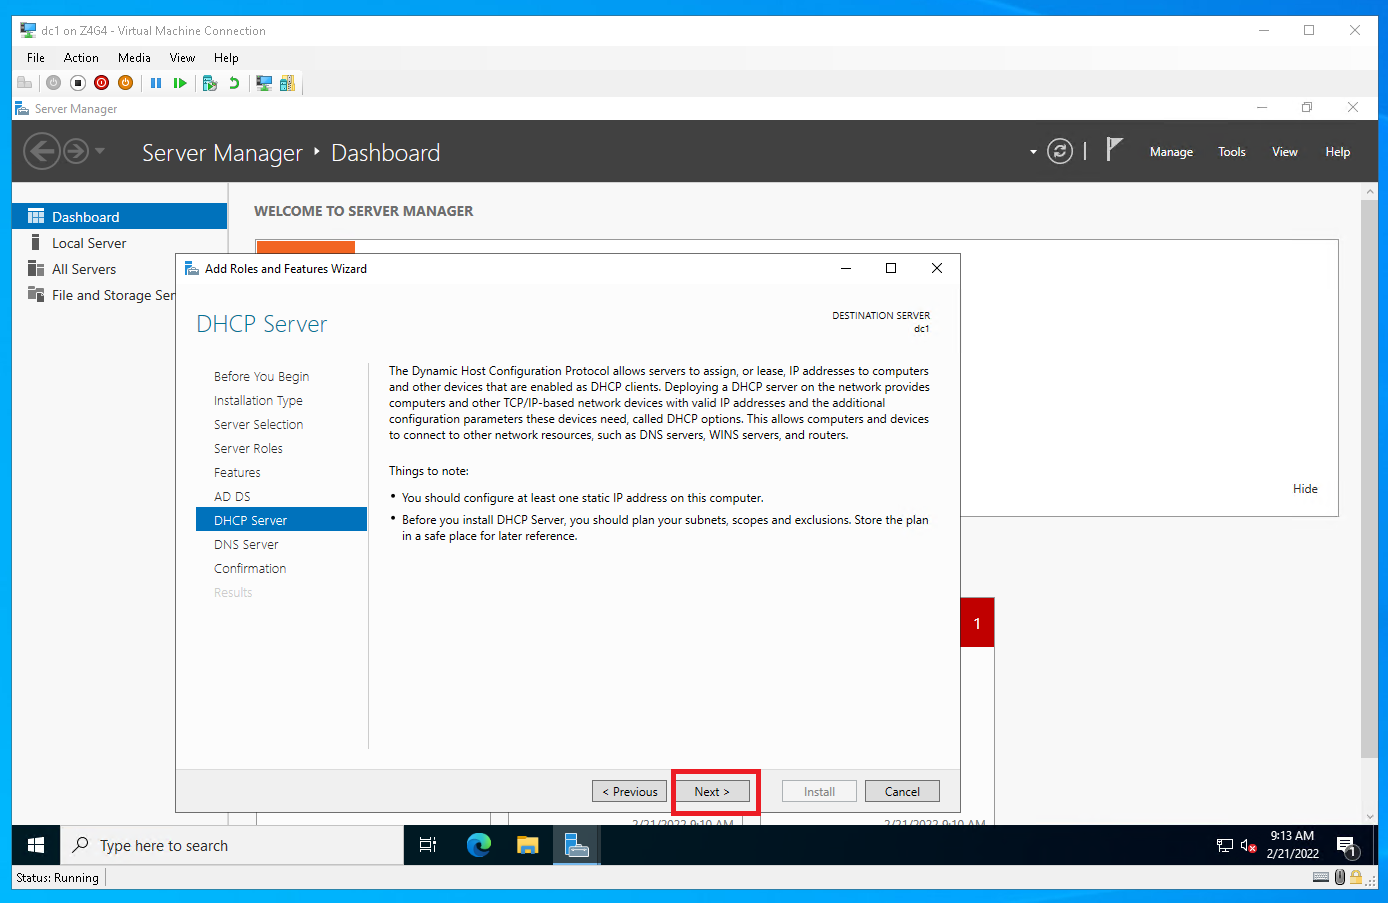
Task: Open the Media menu
Action: click(x=134, y=58)
